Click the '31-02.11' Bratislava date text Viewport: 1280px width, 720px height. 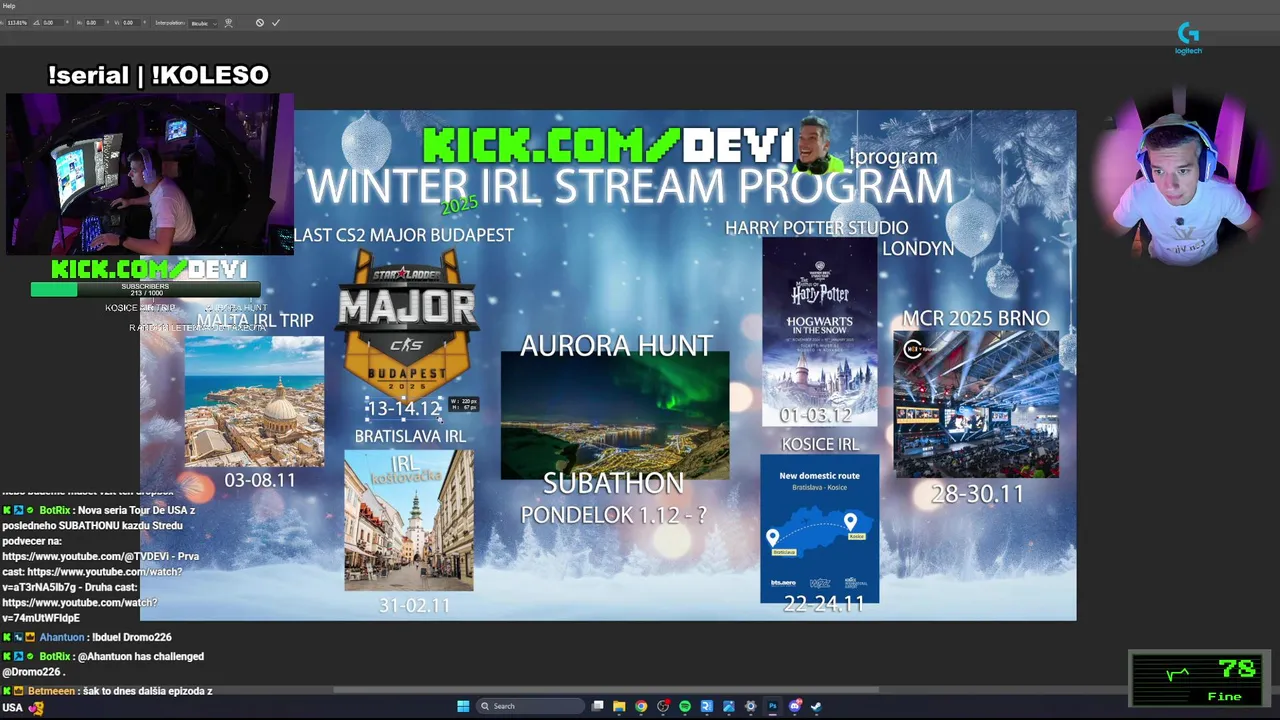point(414,605)
